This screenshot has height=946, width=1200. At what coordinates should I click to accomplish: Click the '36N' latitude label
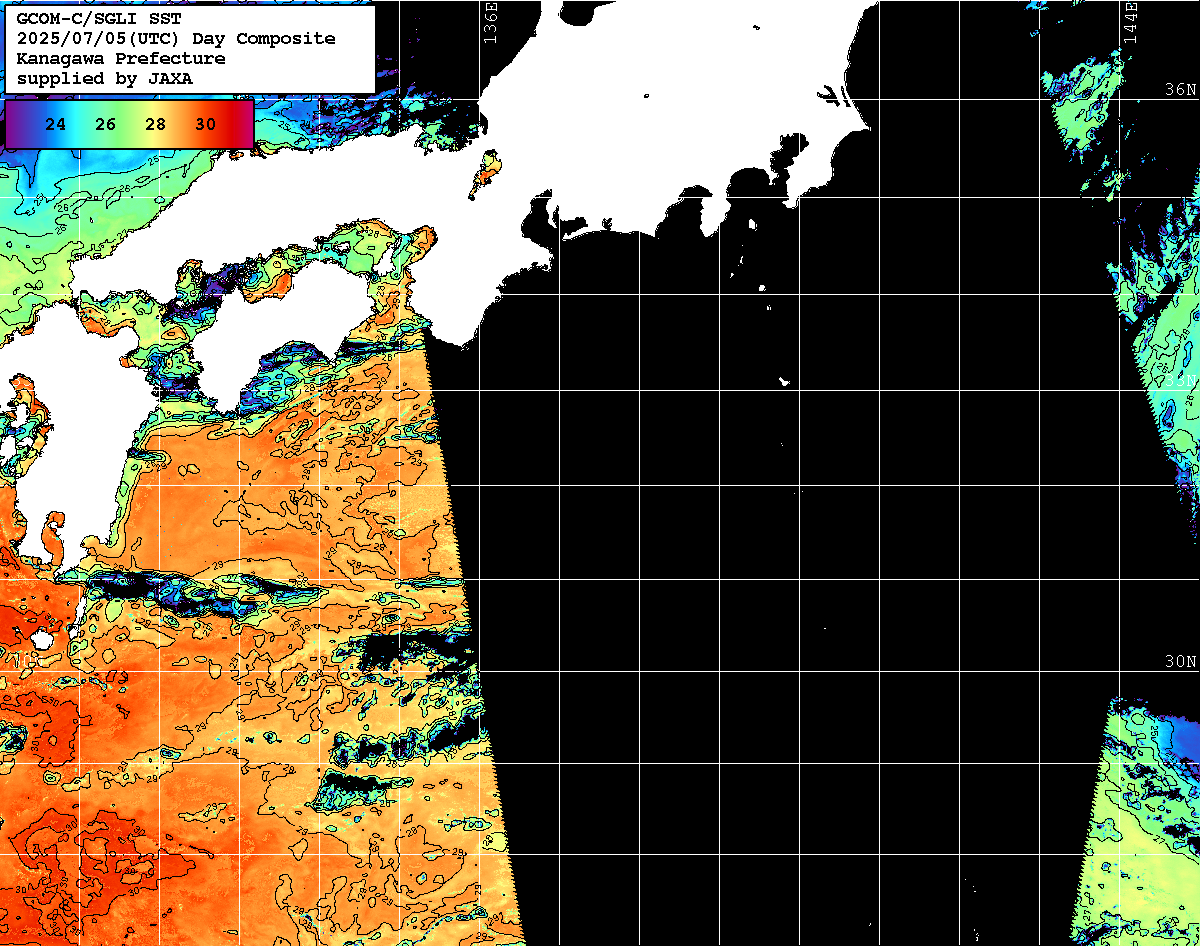point(1181,90)
